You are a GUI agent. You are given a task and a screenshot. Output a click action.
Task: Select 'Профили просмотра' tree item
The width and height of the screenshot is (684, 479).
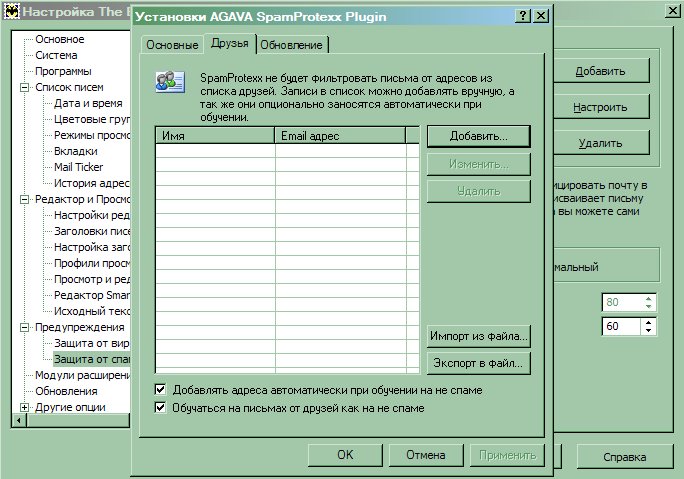pos(92,263)
